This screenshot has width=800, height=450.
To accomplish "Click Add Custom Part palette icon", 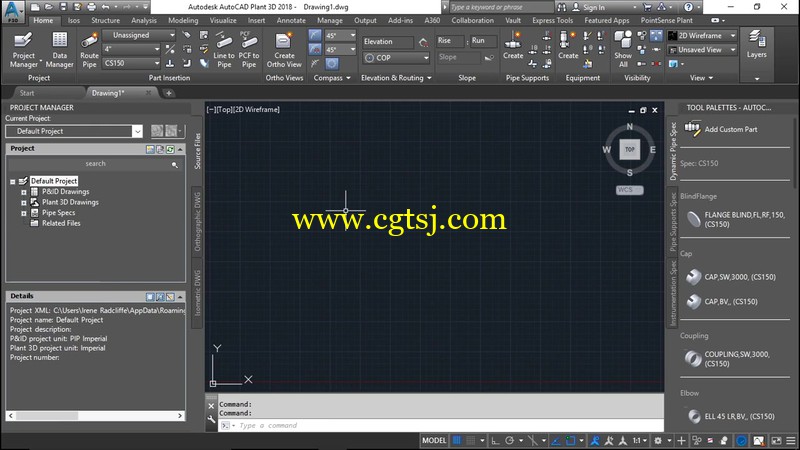I will (692, 129).
